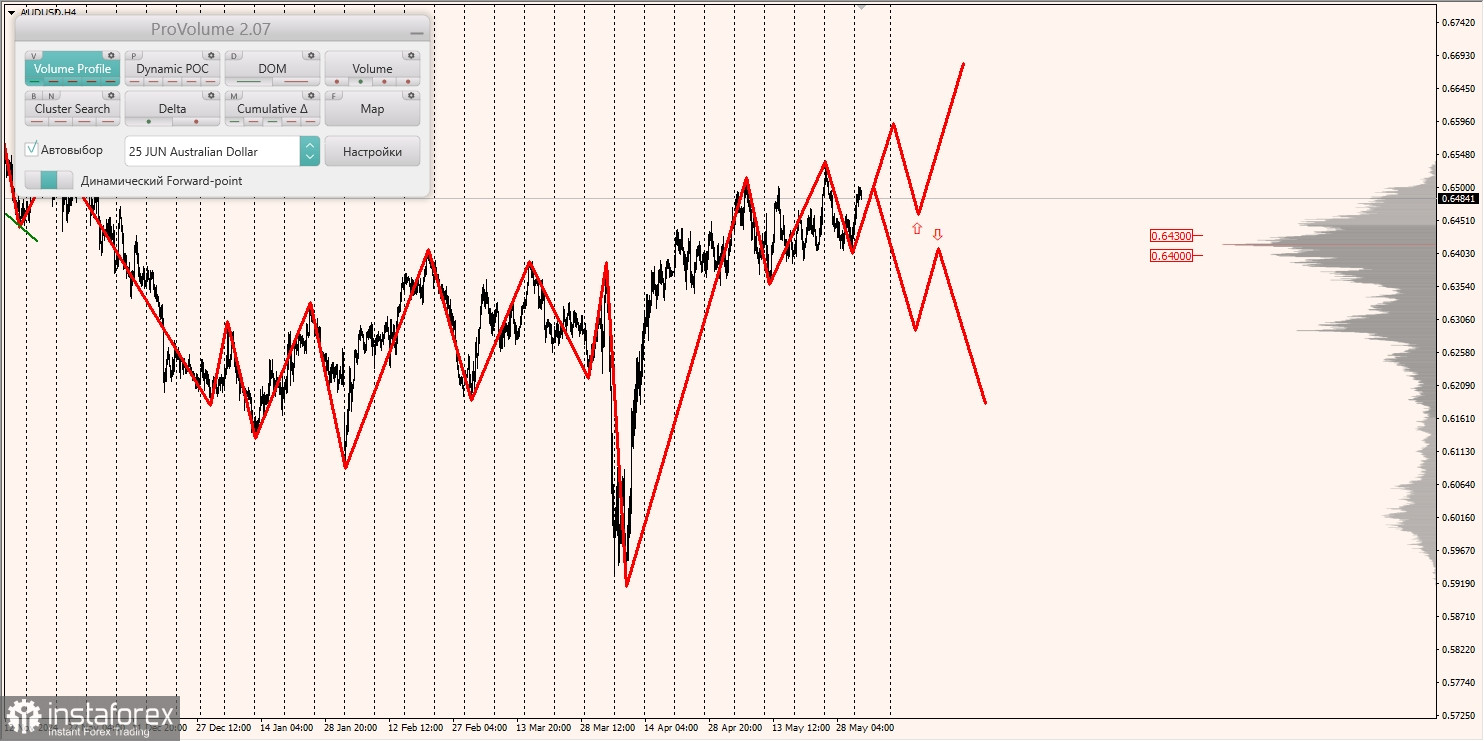Viewport: 1484px width, 741px height.
Task: Click the 14 Jan 04:00 time label
Action: pyautogui.click(x=286, y=728)
